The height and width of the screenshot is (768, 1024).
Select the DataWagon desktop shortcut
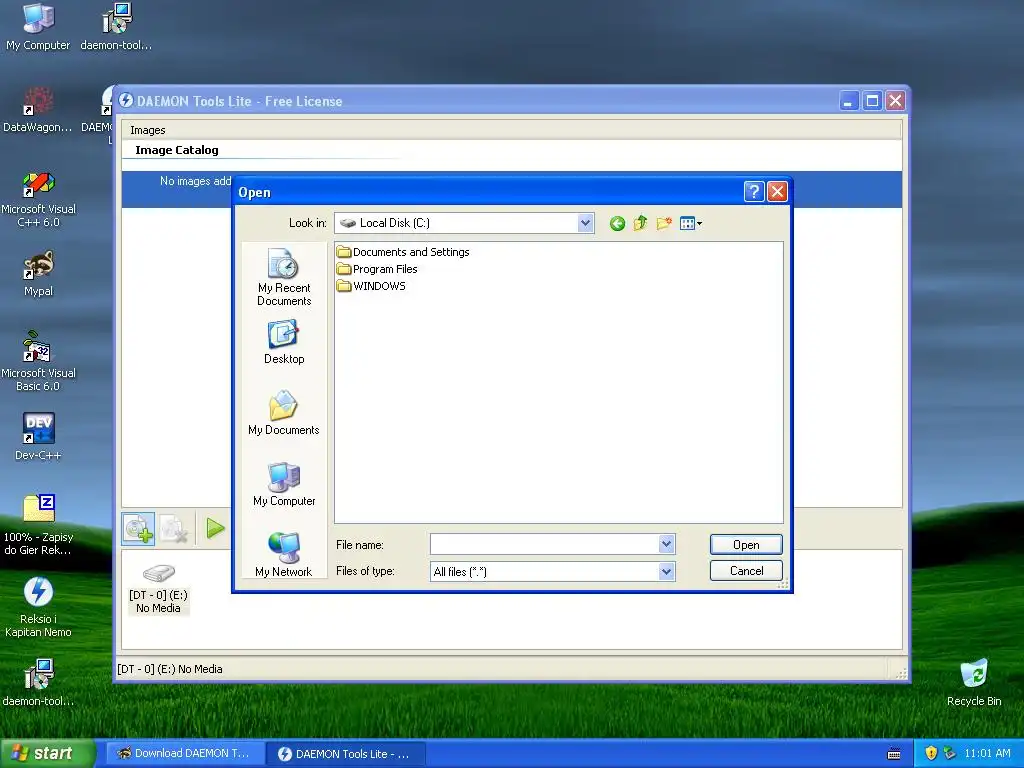click(x=38, y=109)
